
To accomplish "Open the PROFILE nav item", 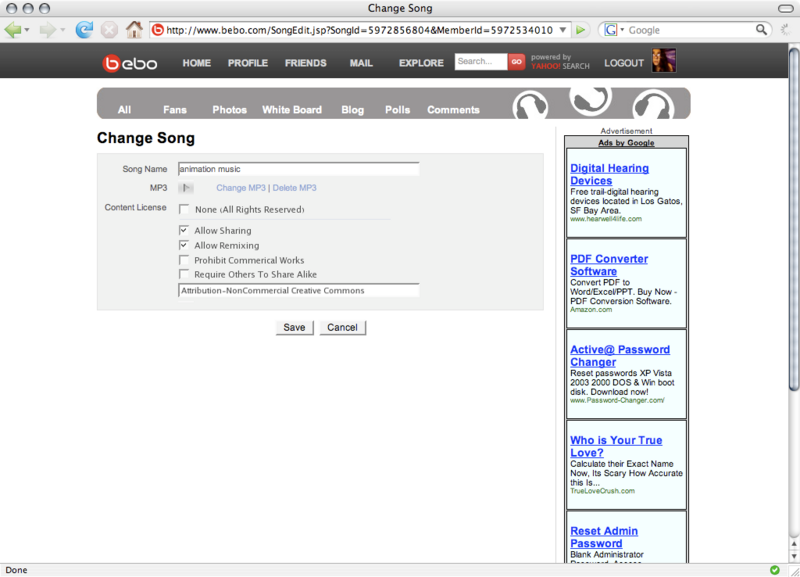I will 247,63.
